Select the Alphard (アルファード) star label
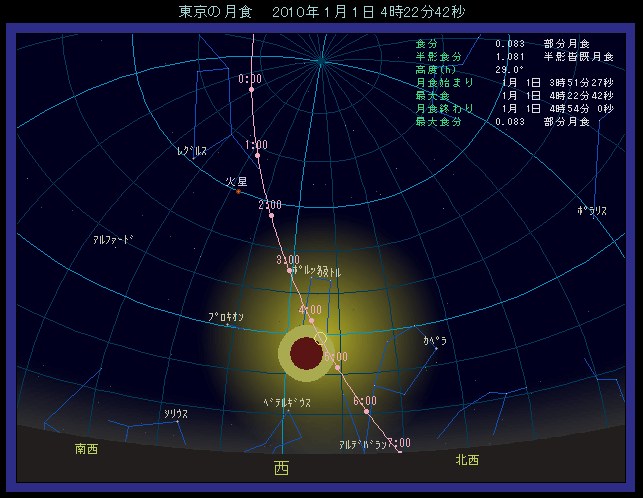This screenshot has height=498, width=643. 112,240
